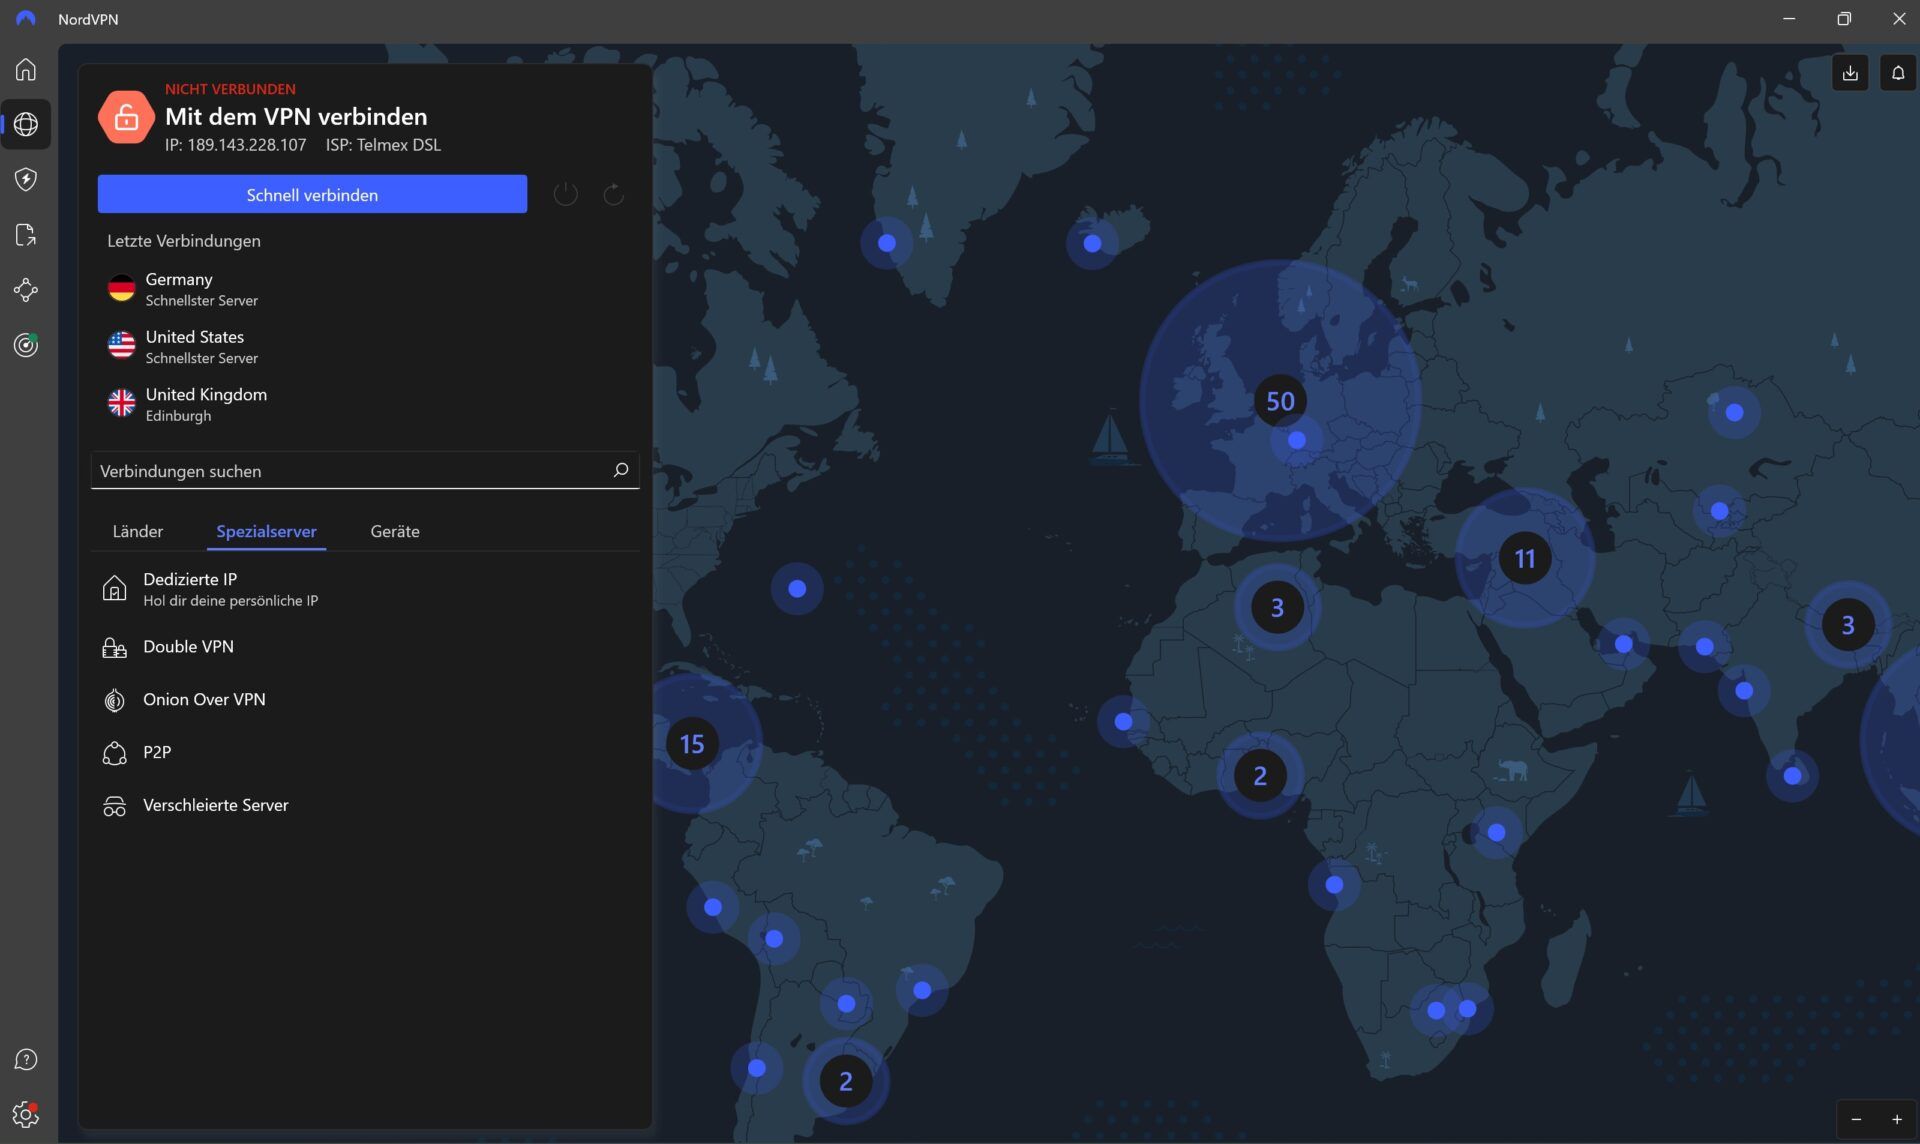This screenshot has height=1144, width=1920.
Task: Zoom out the map with minus button
Action: [x=1856, y=1119]
